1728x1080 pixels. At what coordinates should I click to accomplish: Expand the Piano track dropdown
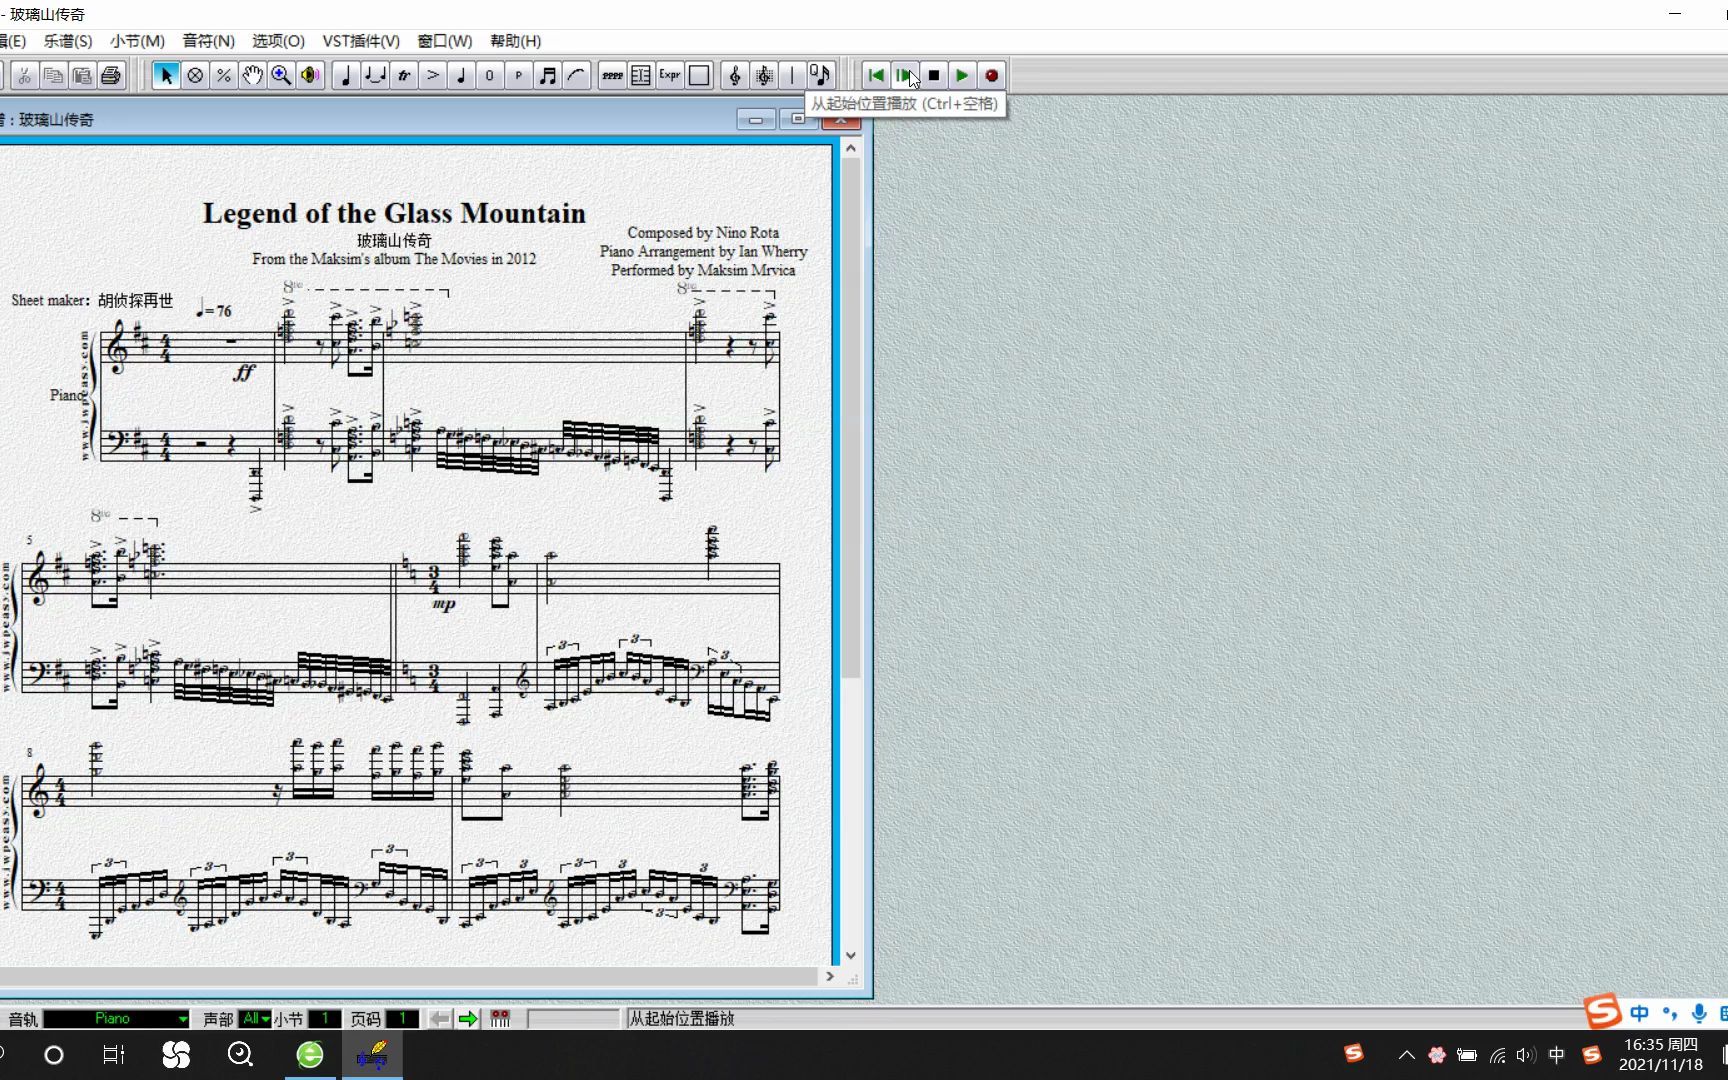point(182,1019)
